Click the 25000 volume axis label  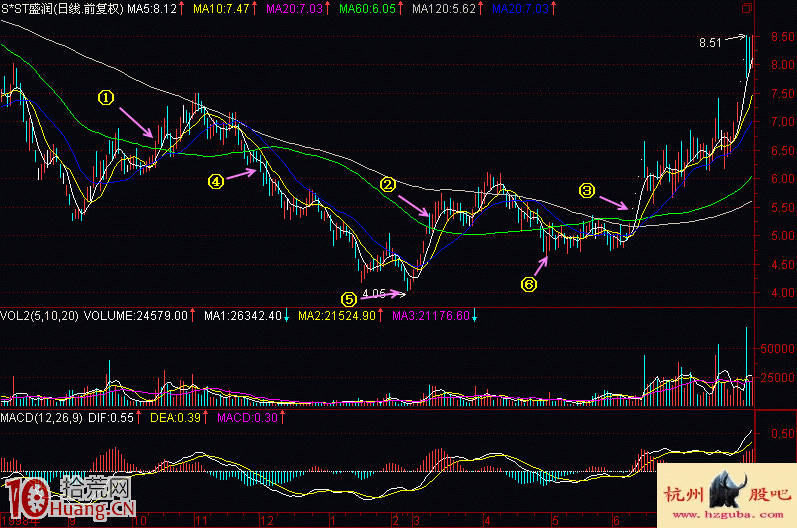pyautogui.click(x=777, y=377)
